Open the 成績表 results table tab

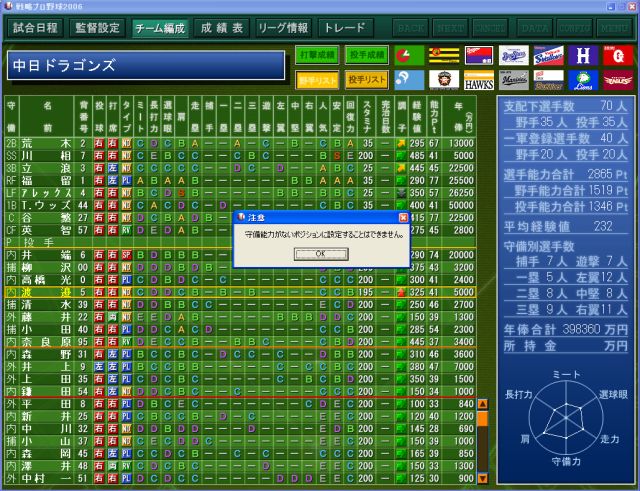[222, 28]
